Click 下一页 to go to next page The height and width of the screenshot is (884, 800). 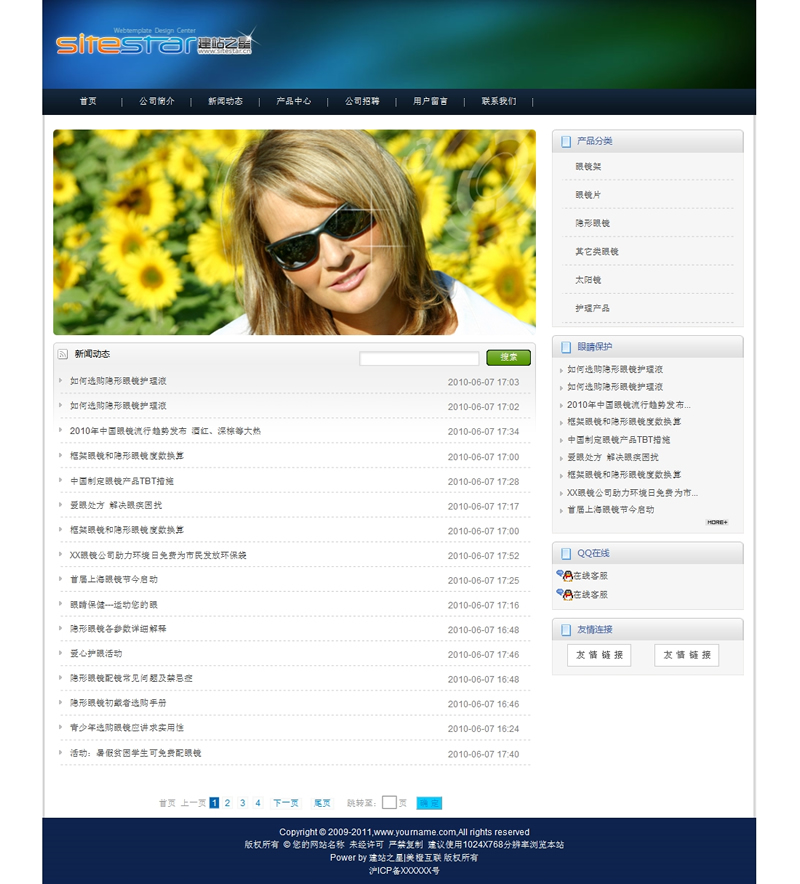pos(286,803)
